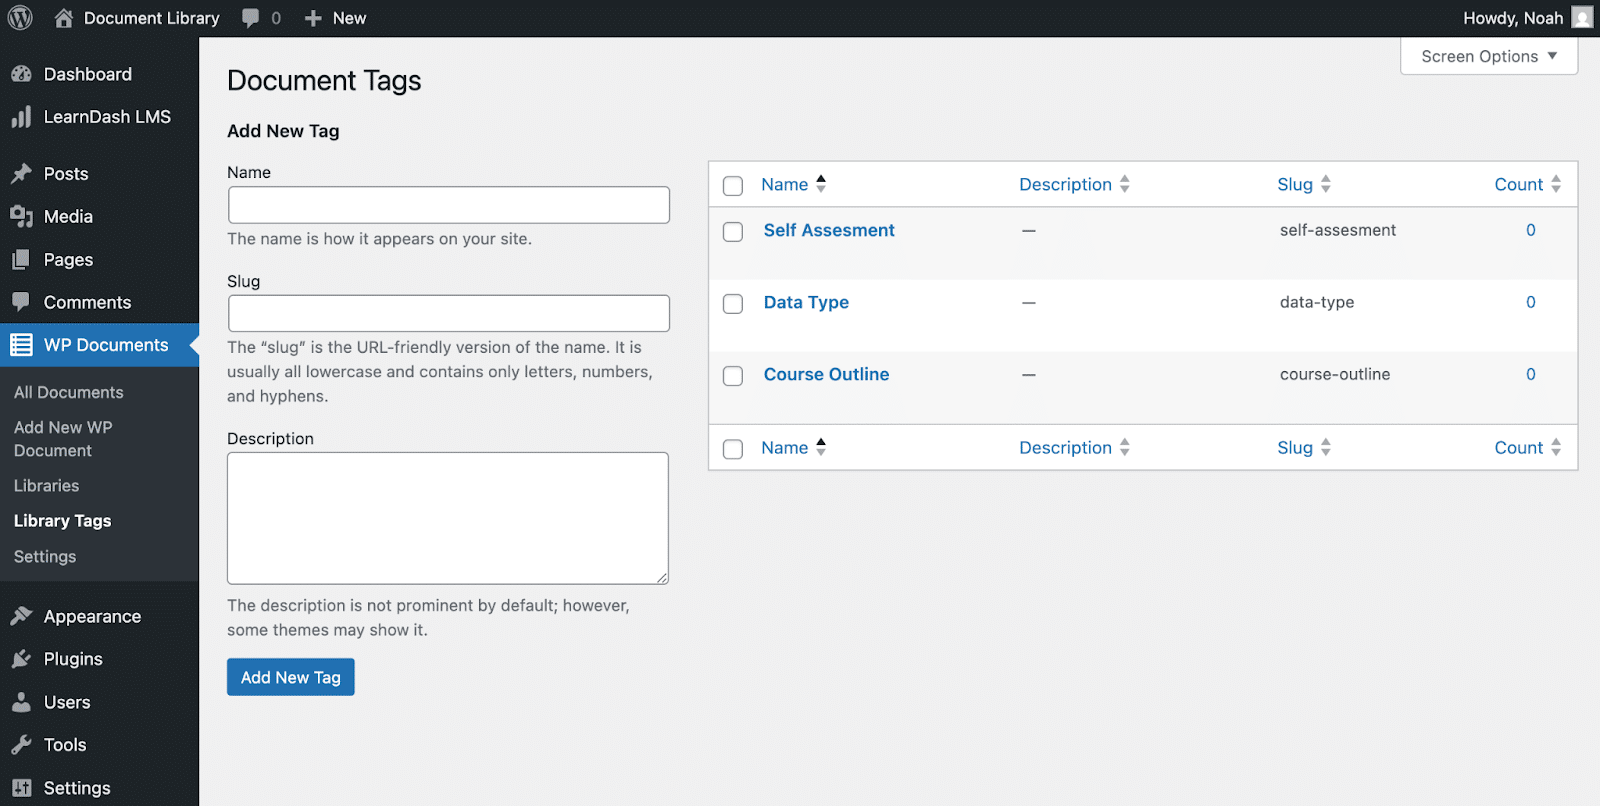This screenshot has height=806, width=1600.
Task: Click count 0 for Data Type
Action: (x=1531, y=302)
